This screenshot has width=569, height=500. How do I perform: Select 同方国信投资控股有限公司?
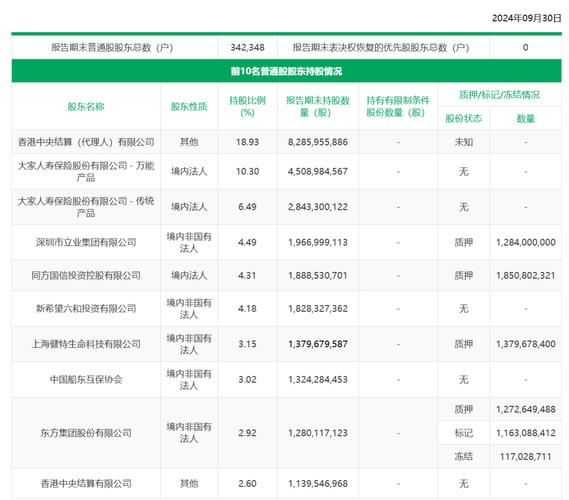[86, 275]
